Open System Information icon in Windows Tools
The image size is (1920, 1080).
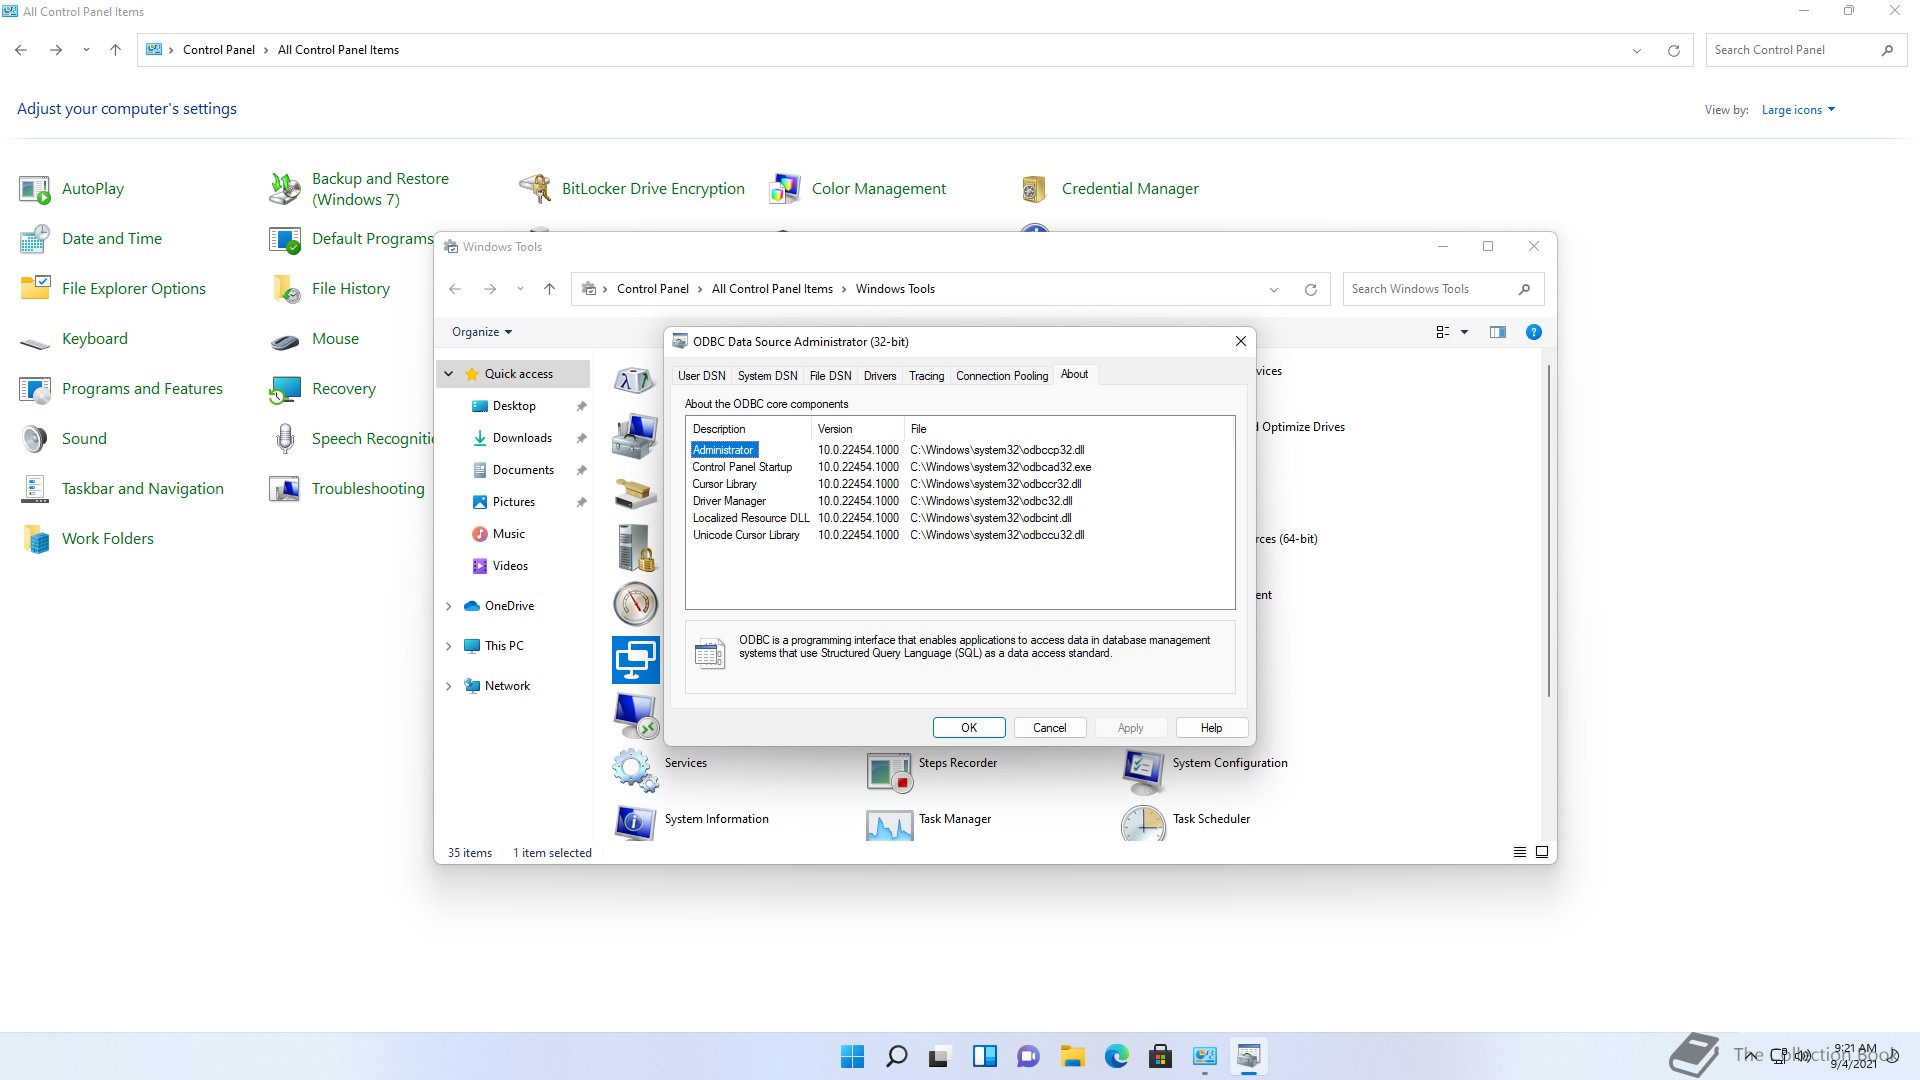pyautogui.click(x=635, y=822)
